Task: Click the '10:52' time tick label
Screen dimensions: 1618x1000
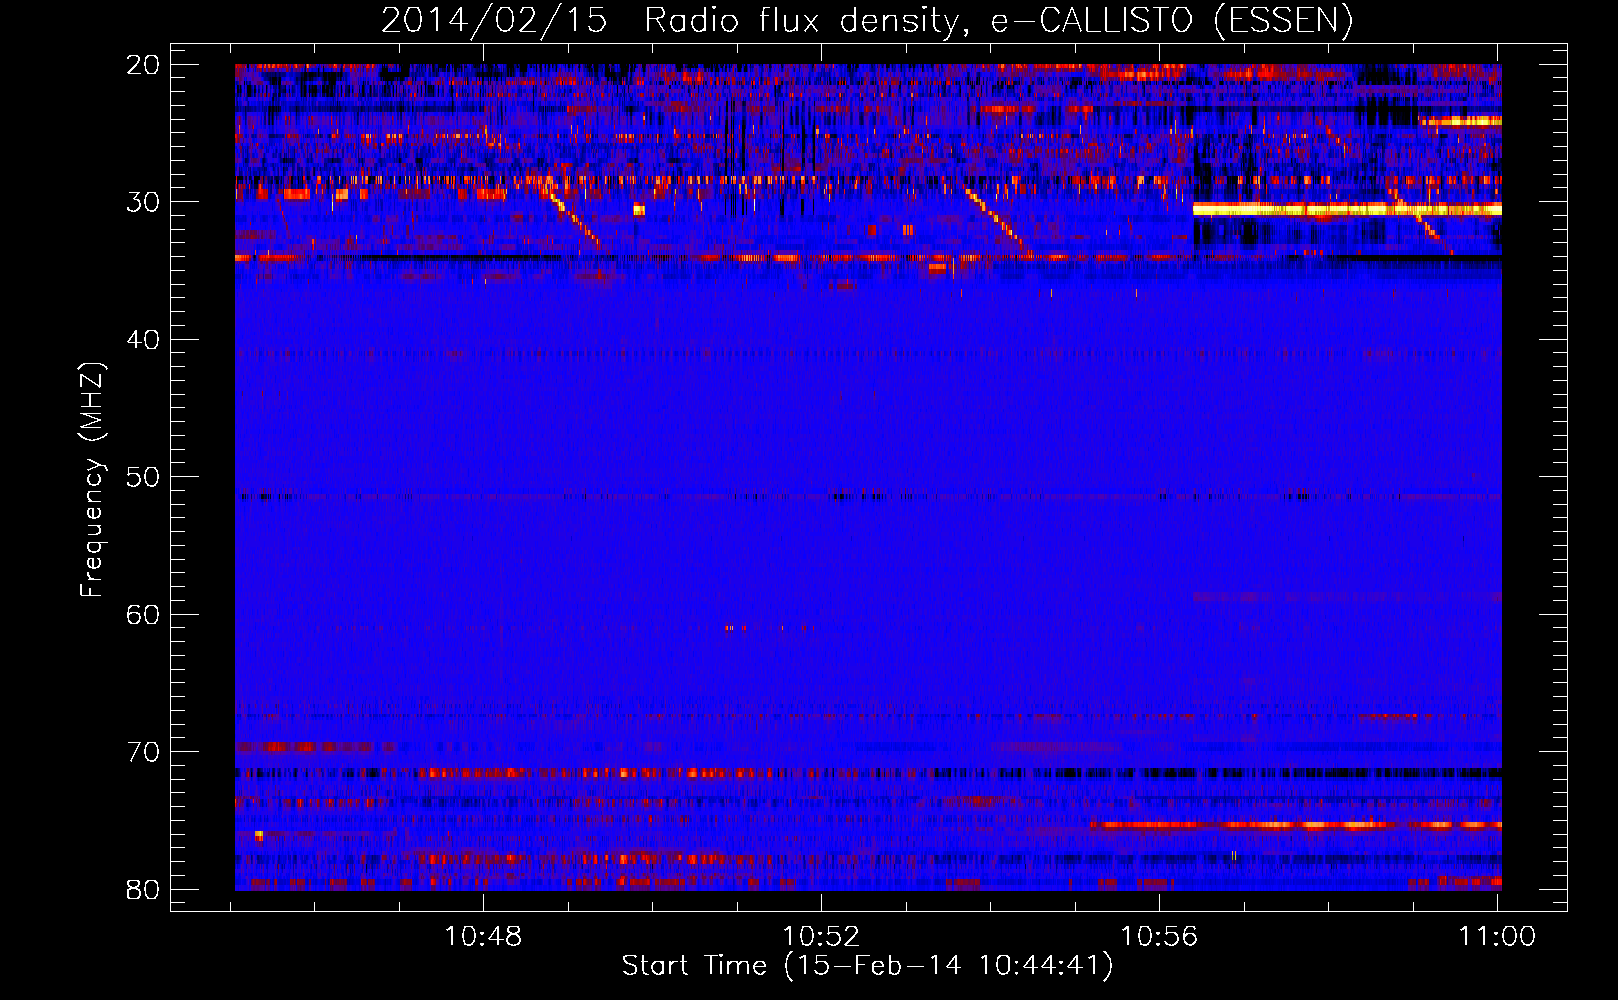Action: (x=821, y=936)
